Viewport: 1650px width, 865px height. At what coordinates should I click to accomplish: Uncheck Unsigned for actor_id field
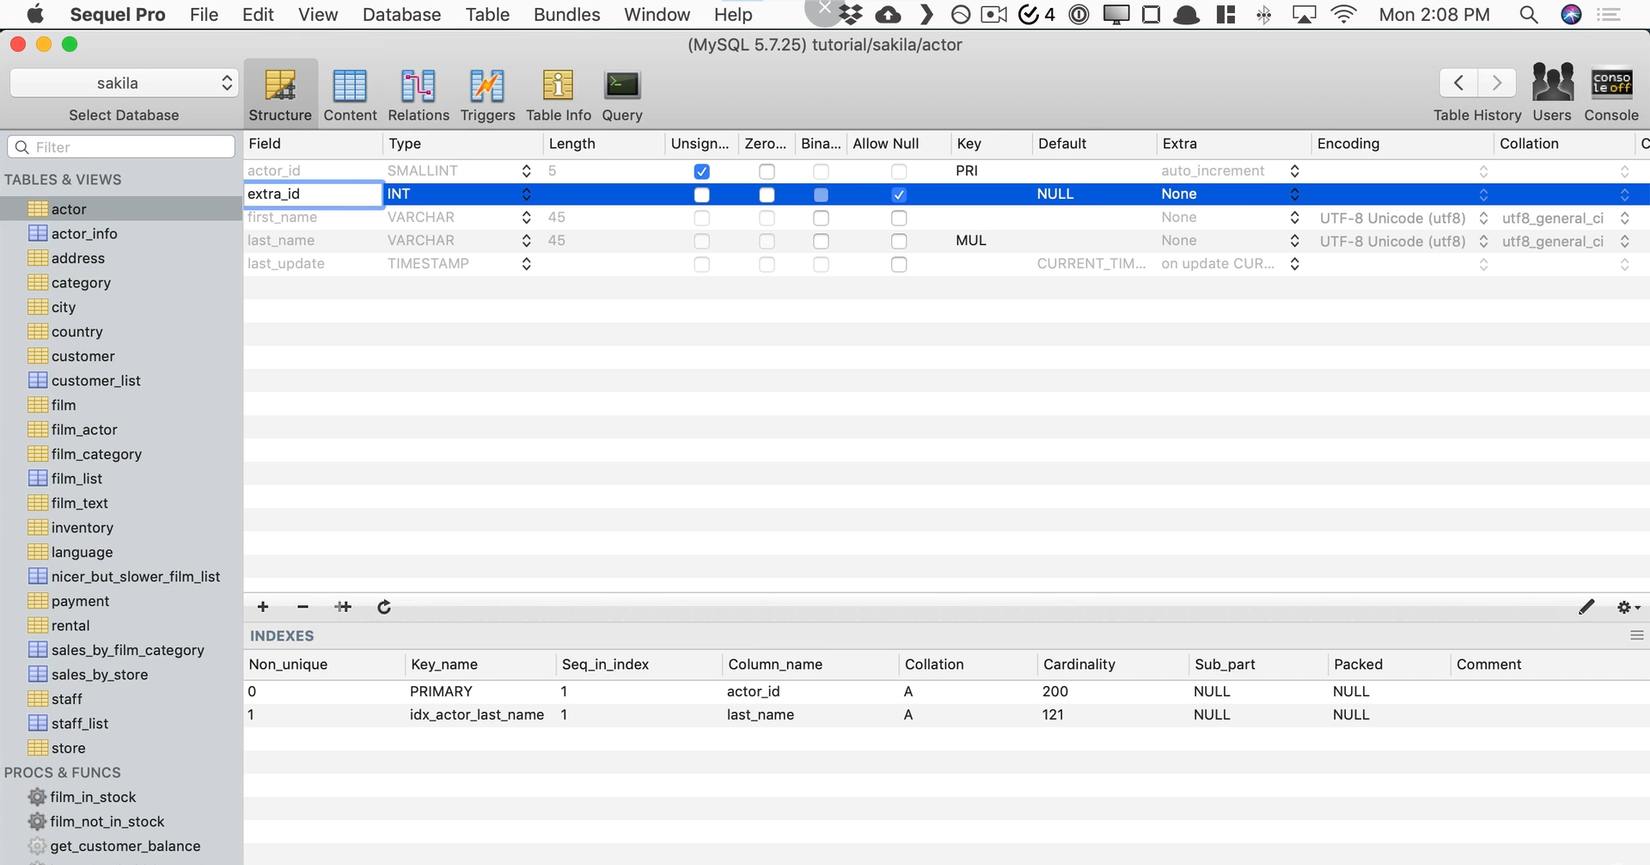point(702,172)
